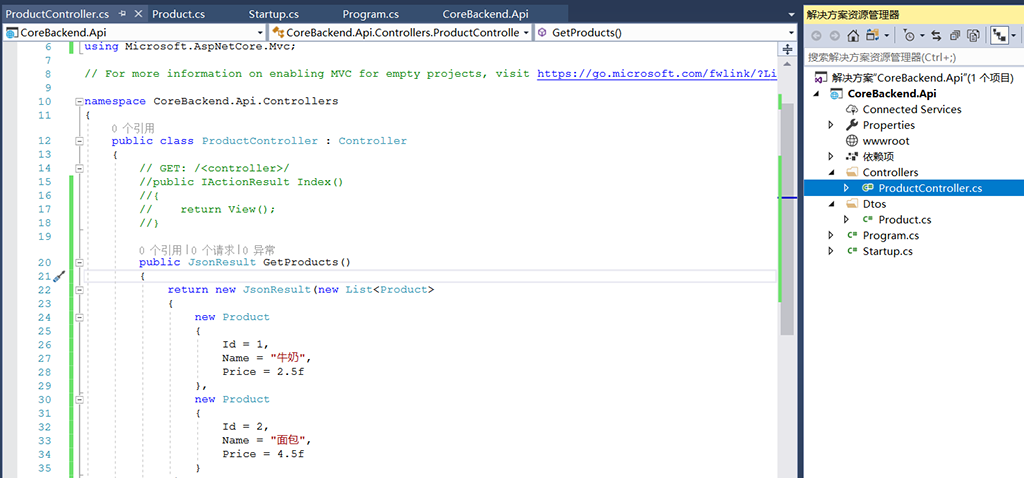
Task: Collapse the namespace CoreBackend.Api.Controllers block
Action: (x=80, y=102)
